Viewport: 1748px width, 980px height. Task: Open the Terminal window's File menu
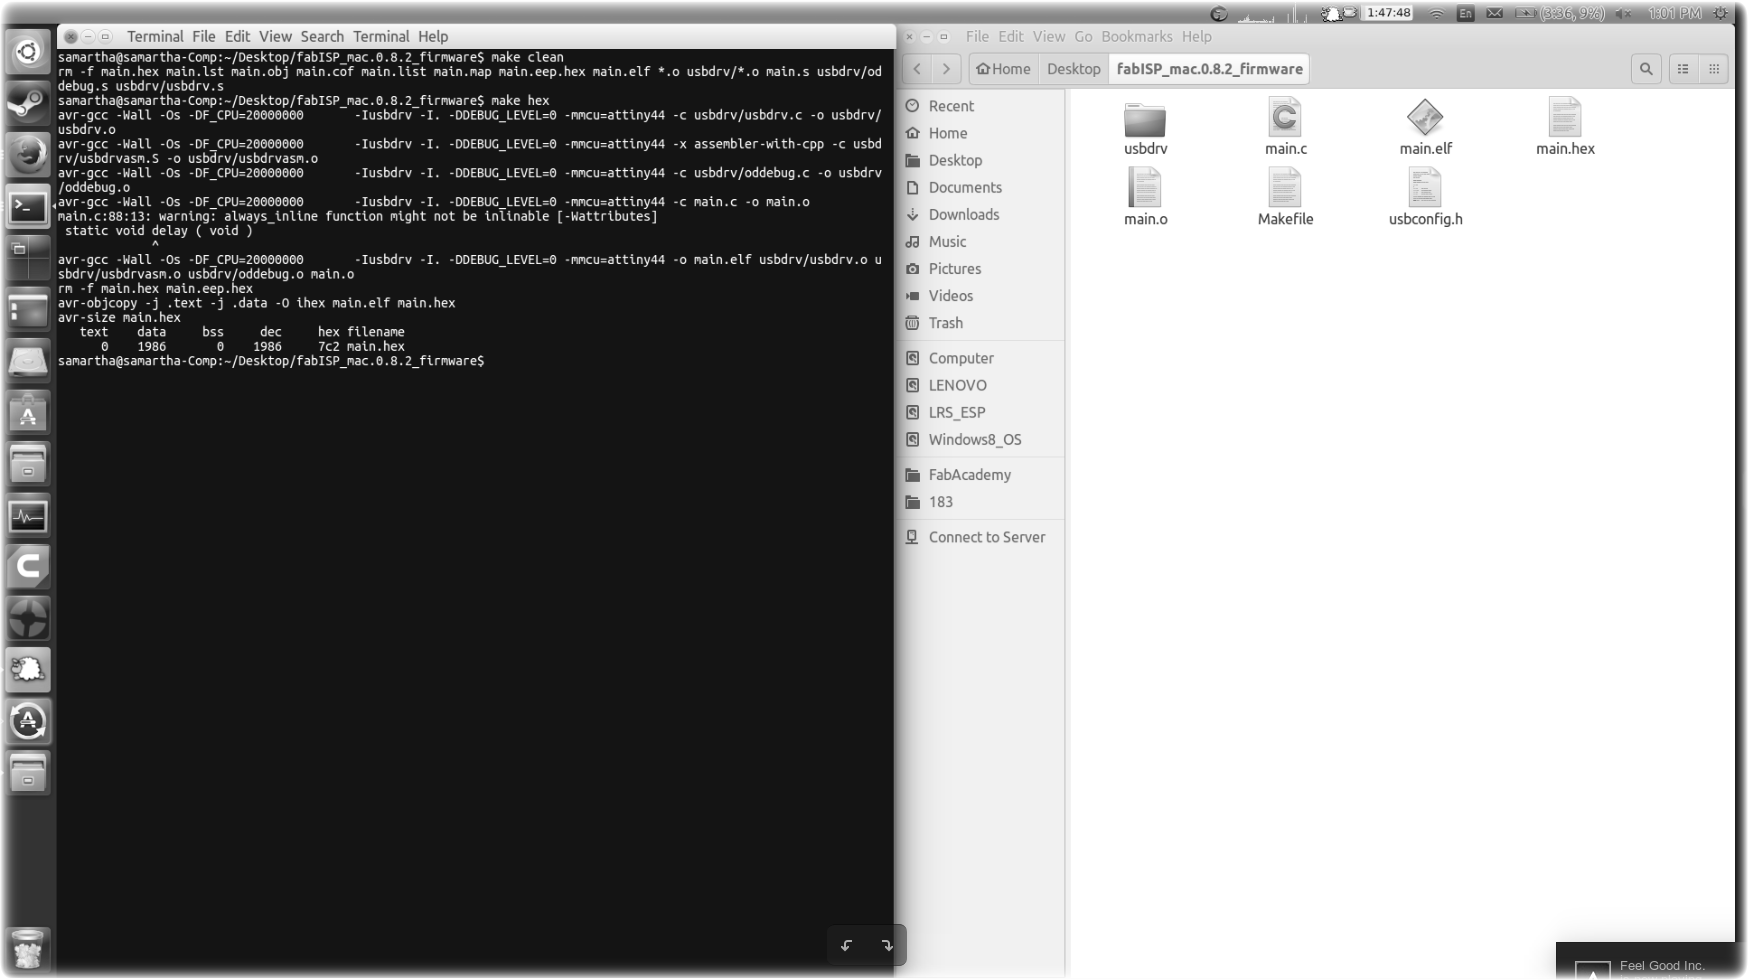tap(204, 36)
